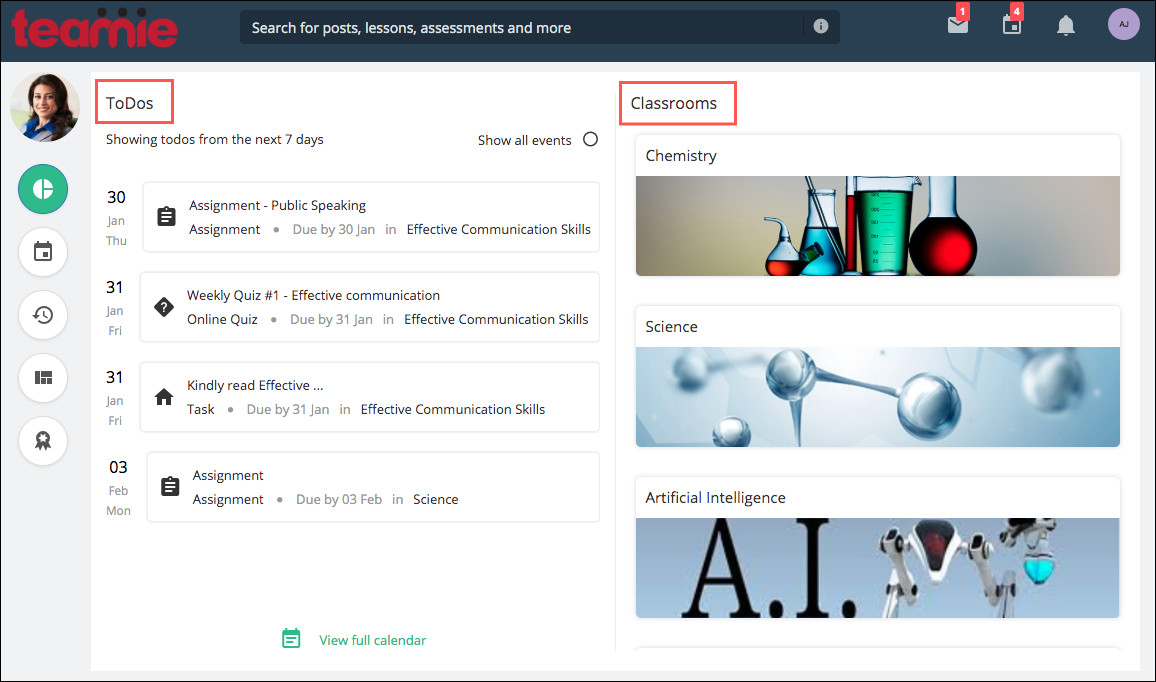1156x682 pixels.
Task: Click the 'Task' type label
Action: click(x=201, y=409)
